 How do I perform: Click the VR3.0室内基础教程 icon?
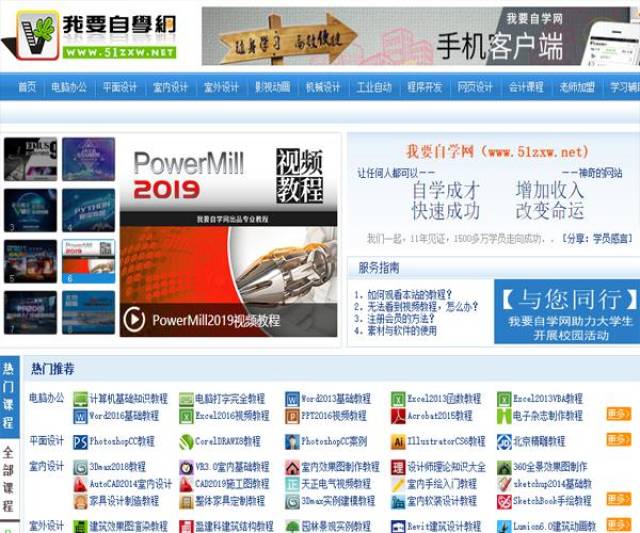pyautogui.click(x=186, y=467)
